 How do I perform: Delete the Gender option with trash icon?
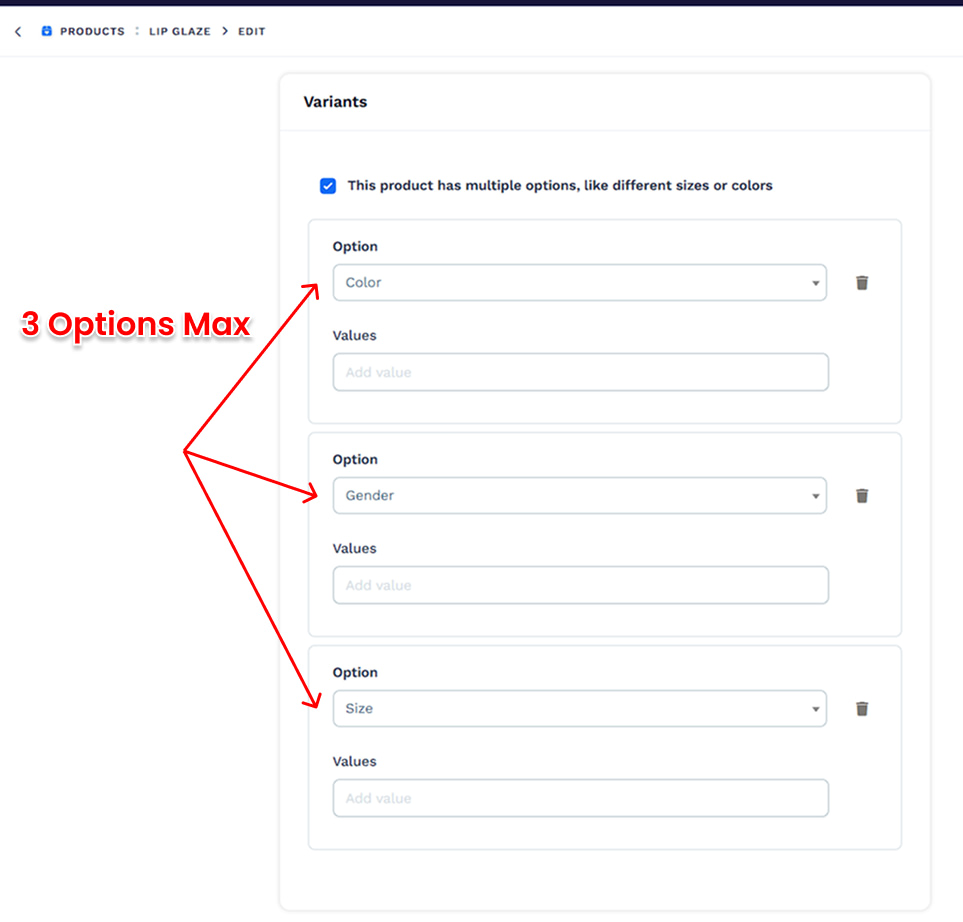862,496
